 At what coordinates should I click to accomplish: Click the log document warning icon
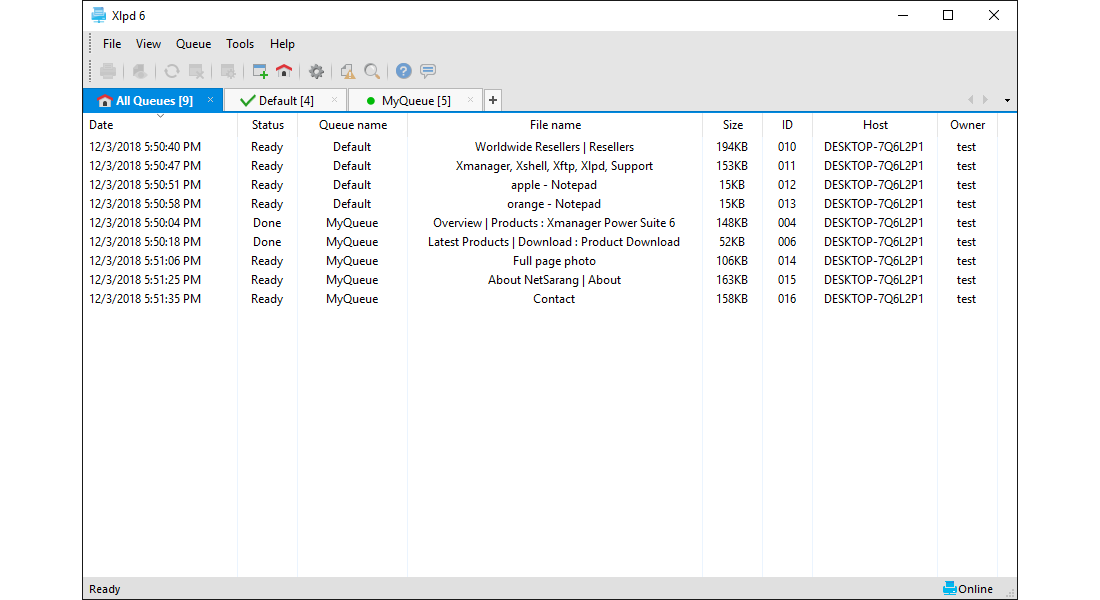(347, 71)
